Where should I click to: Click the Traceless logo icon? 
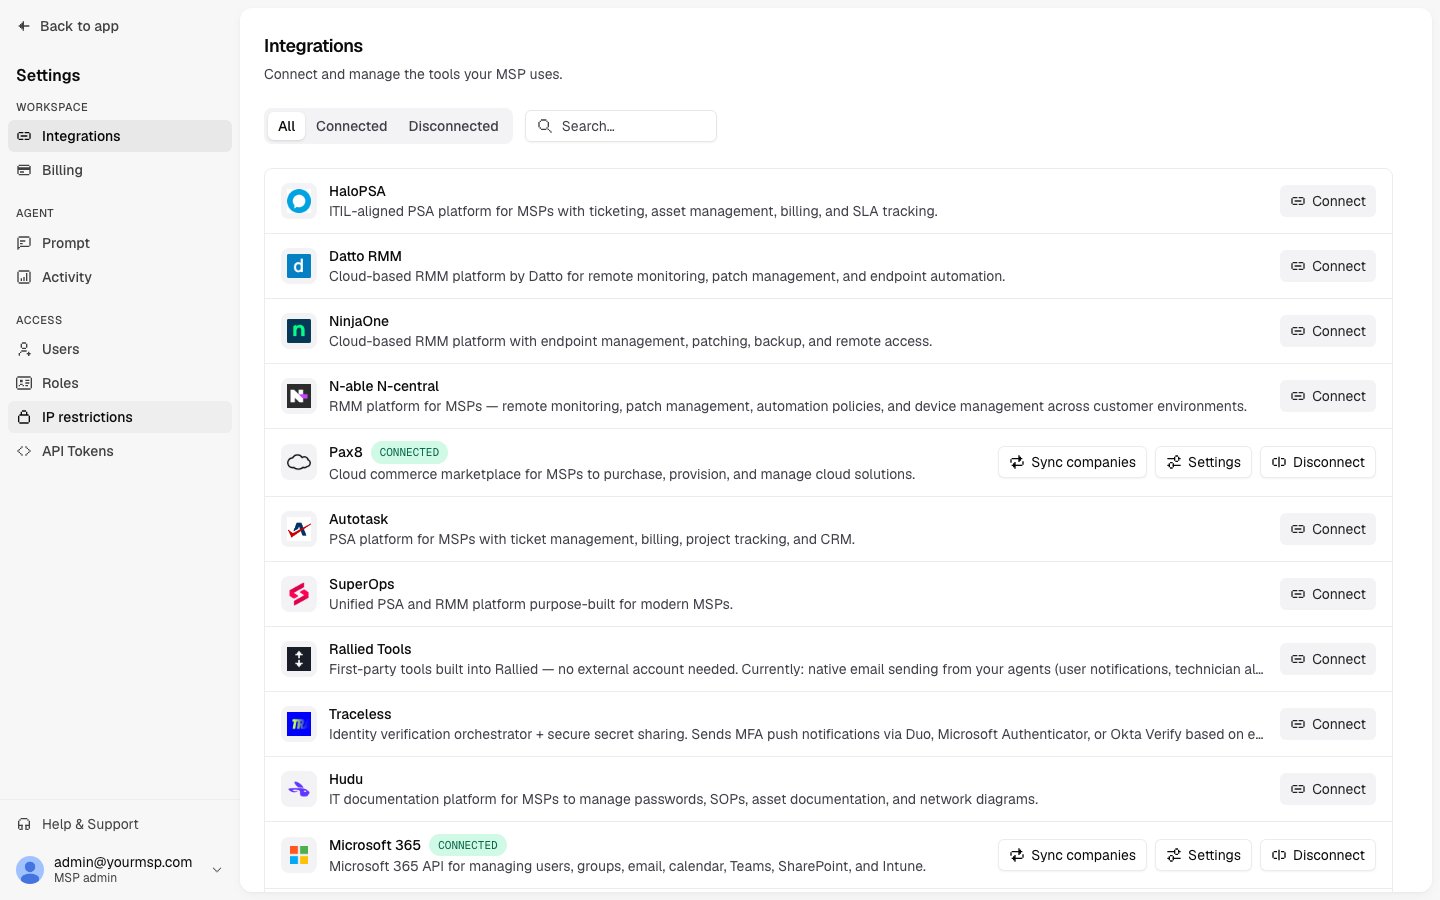(x=299, y=724)
